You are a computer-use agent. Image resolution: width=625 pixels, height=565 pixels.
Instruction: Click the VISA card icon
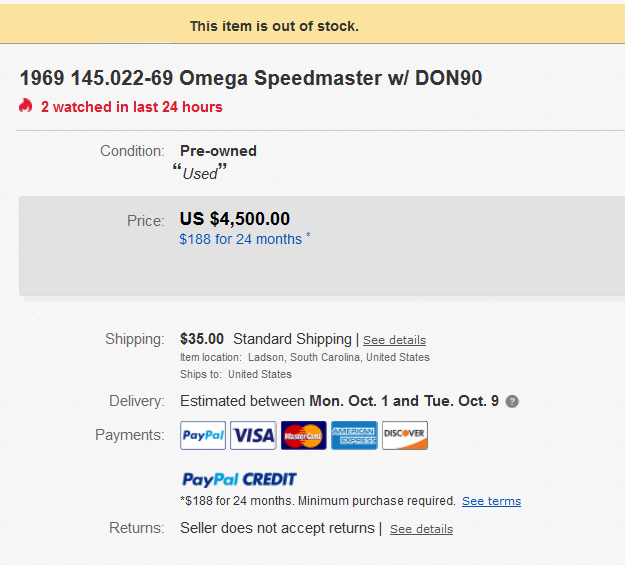(x=253, y=436)
